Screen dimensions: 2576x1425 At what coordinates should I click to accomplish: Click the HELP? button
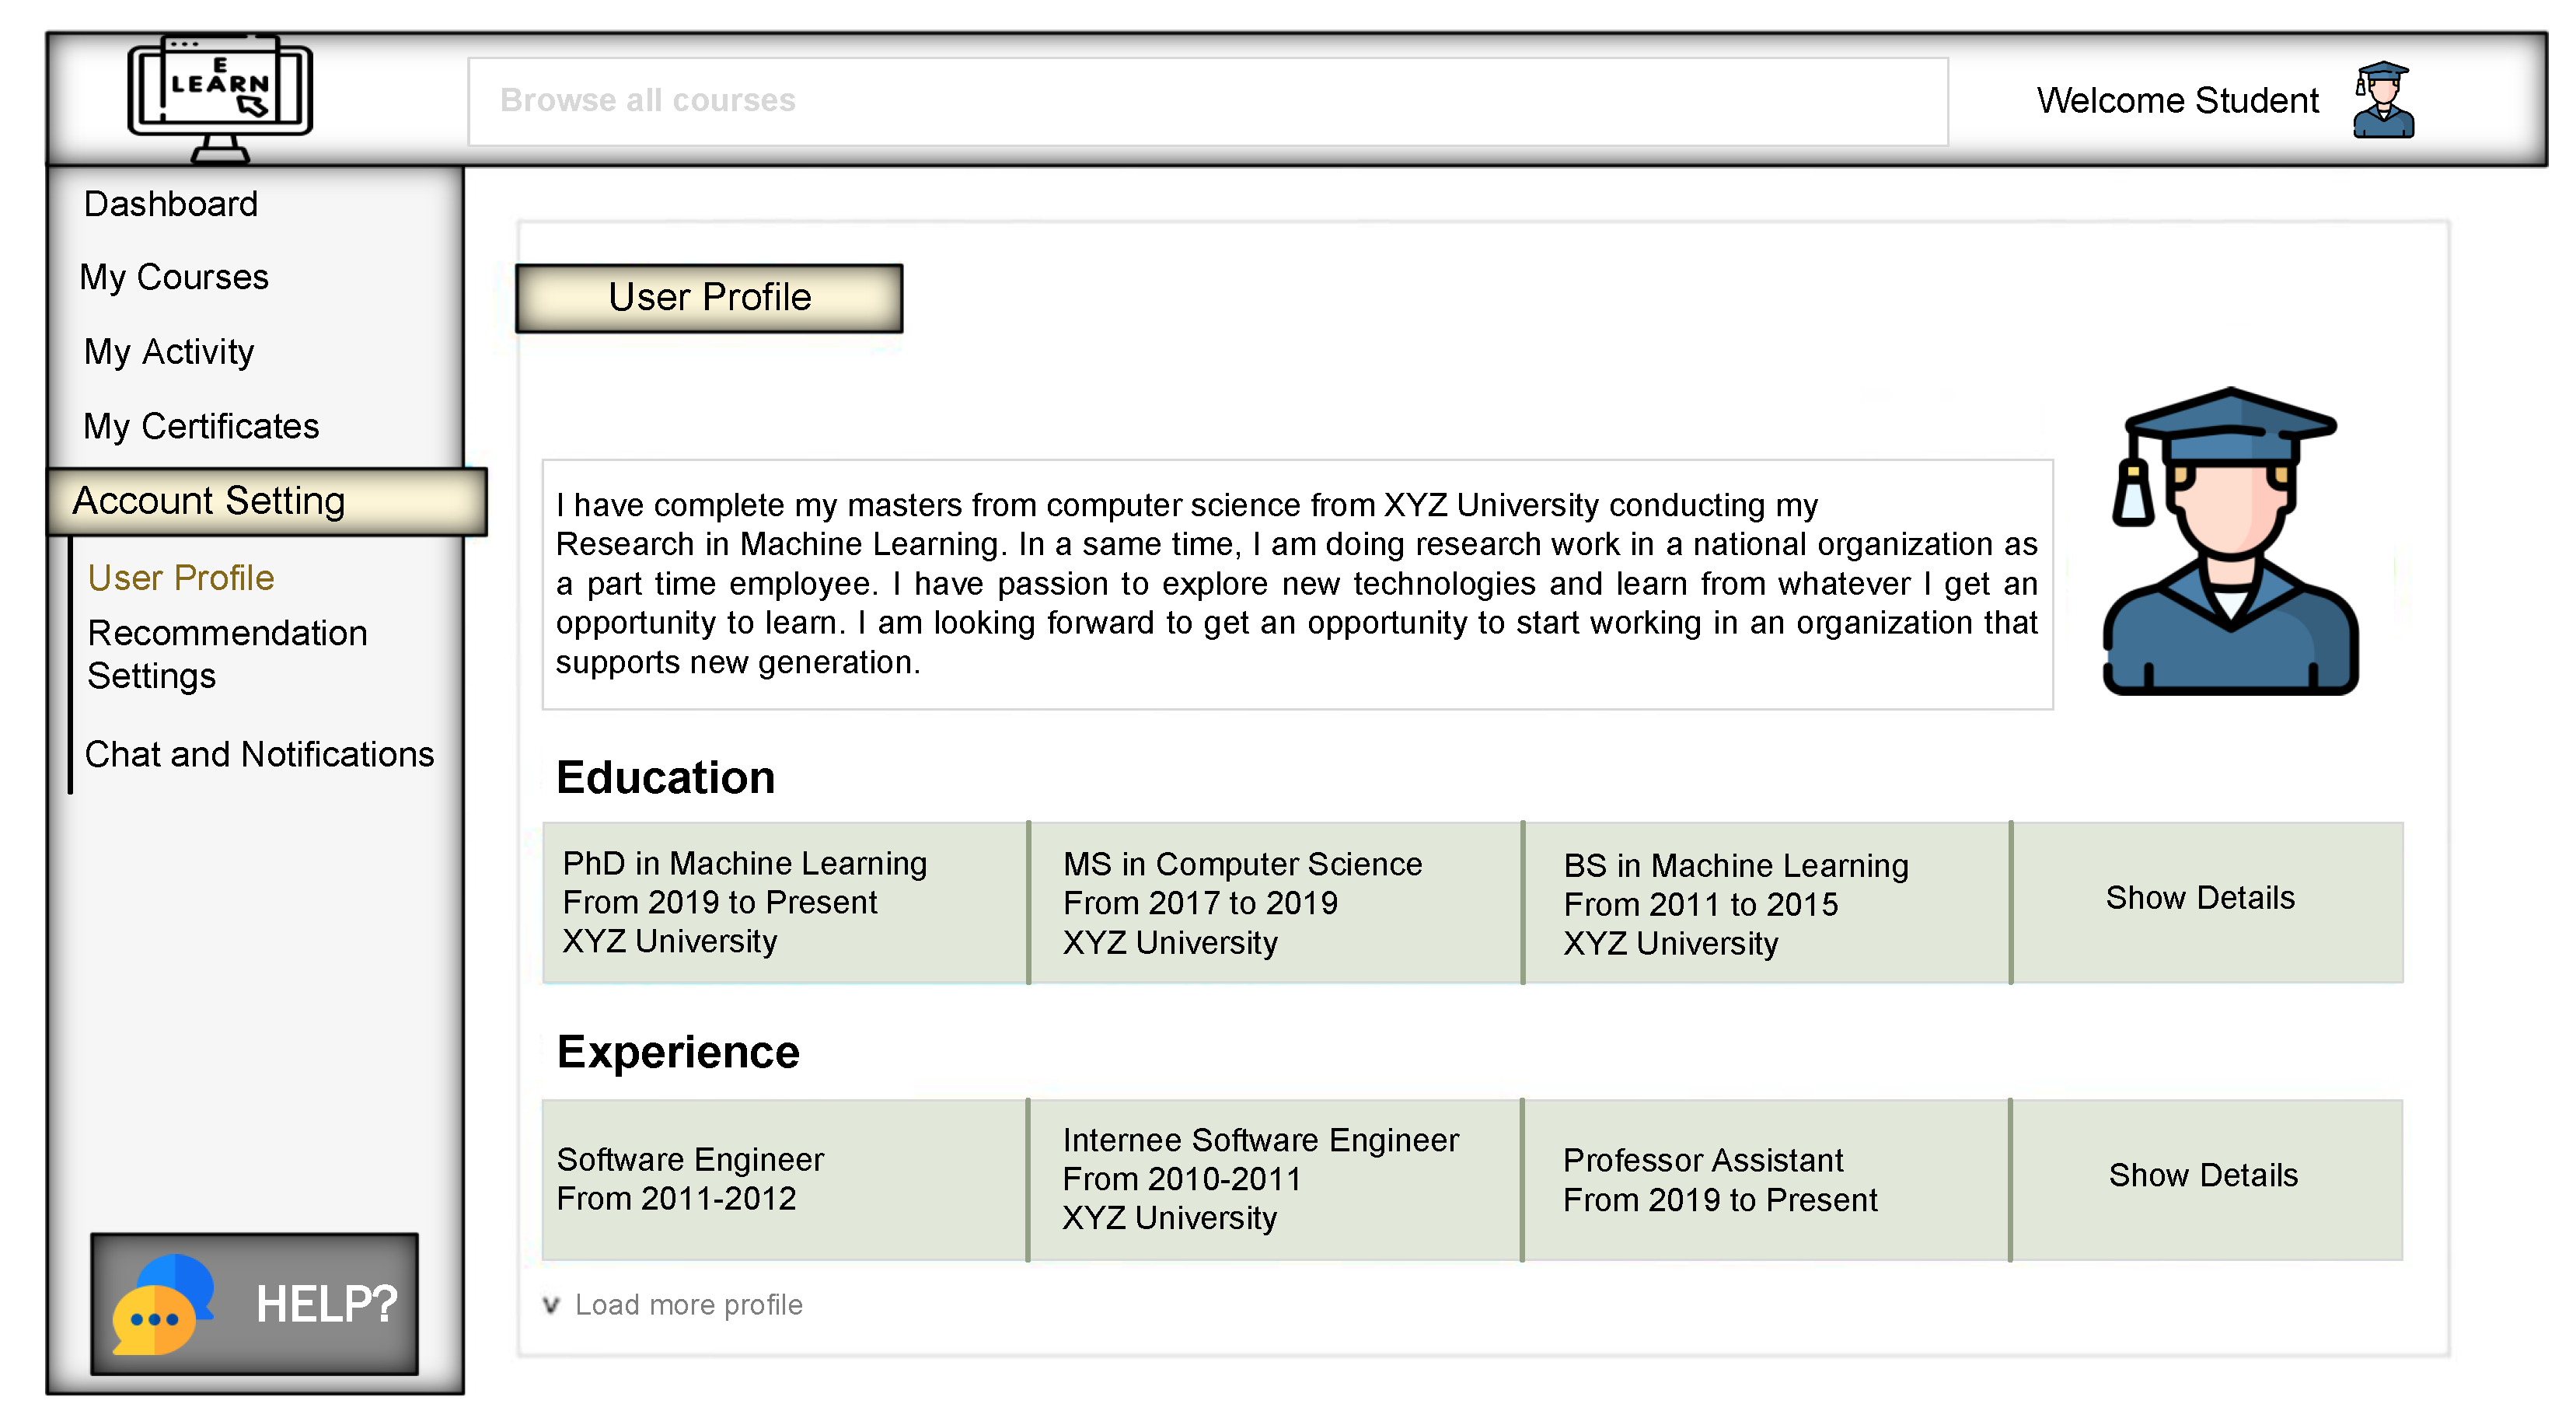[325, 1304]
